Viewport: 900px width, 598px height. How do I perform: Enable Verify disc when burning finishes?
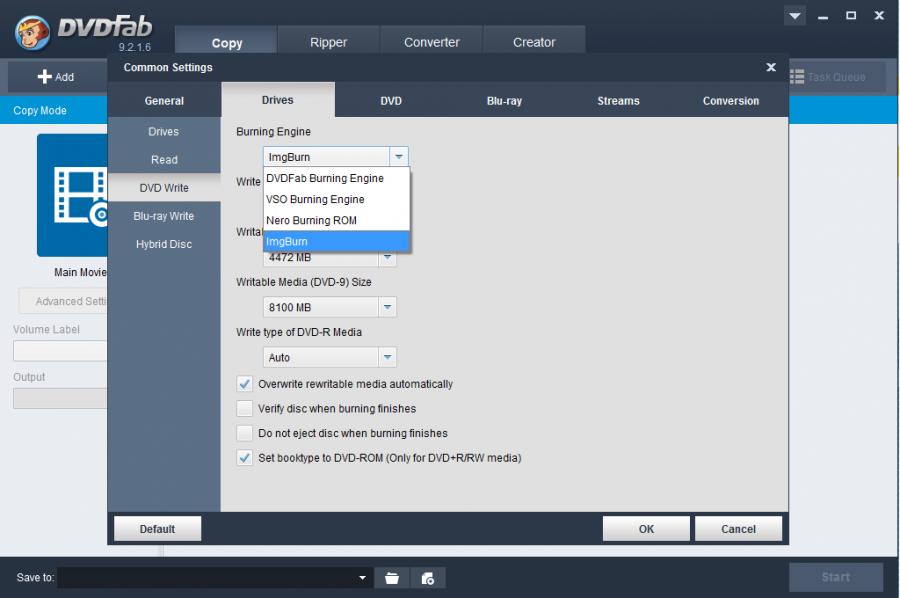pos(245,408)
